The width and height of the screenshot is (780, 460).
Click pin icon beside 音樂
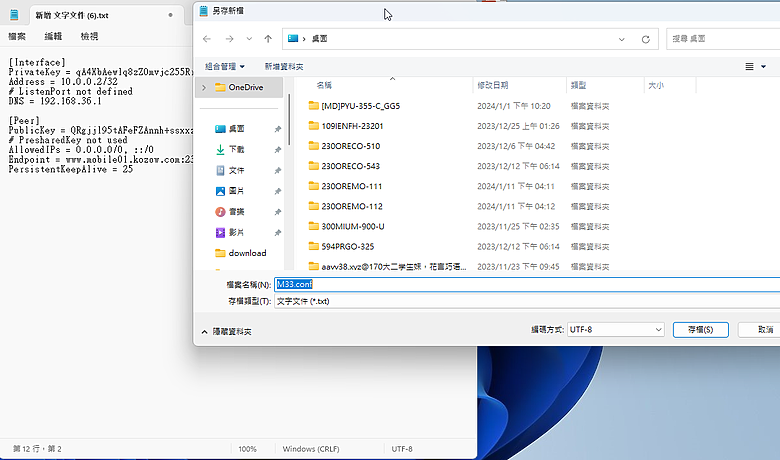(278, 212)
